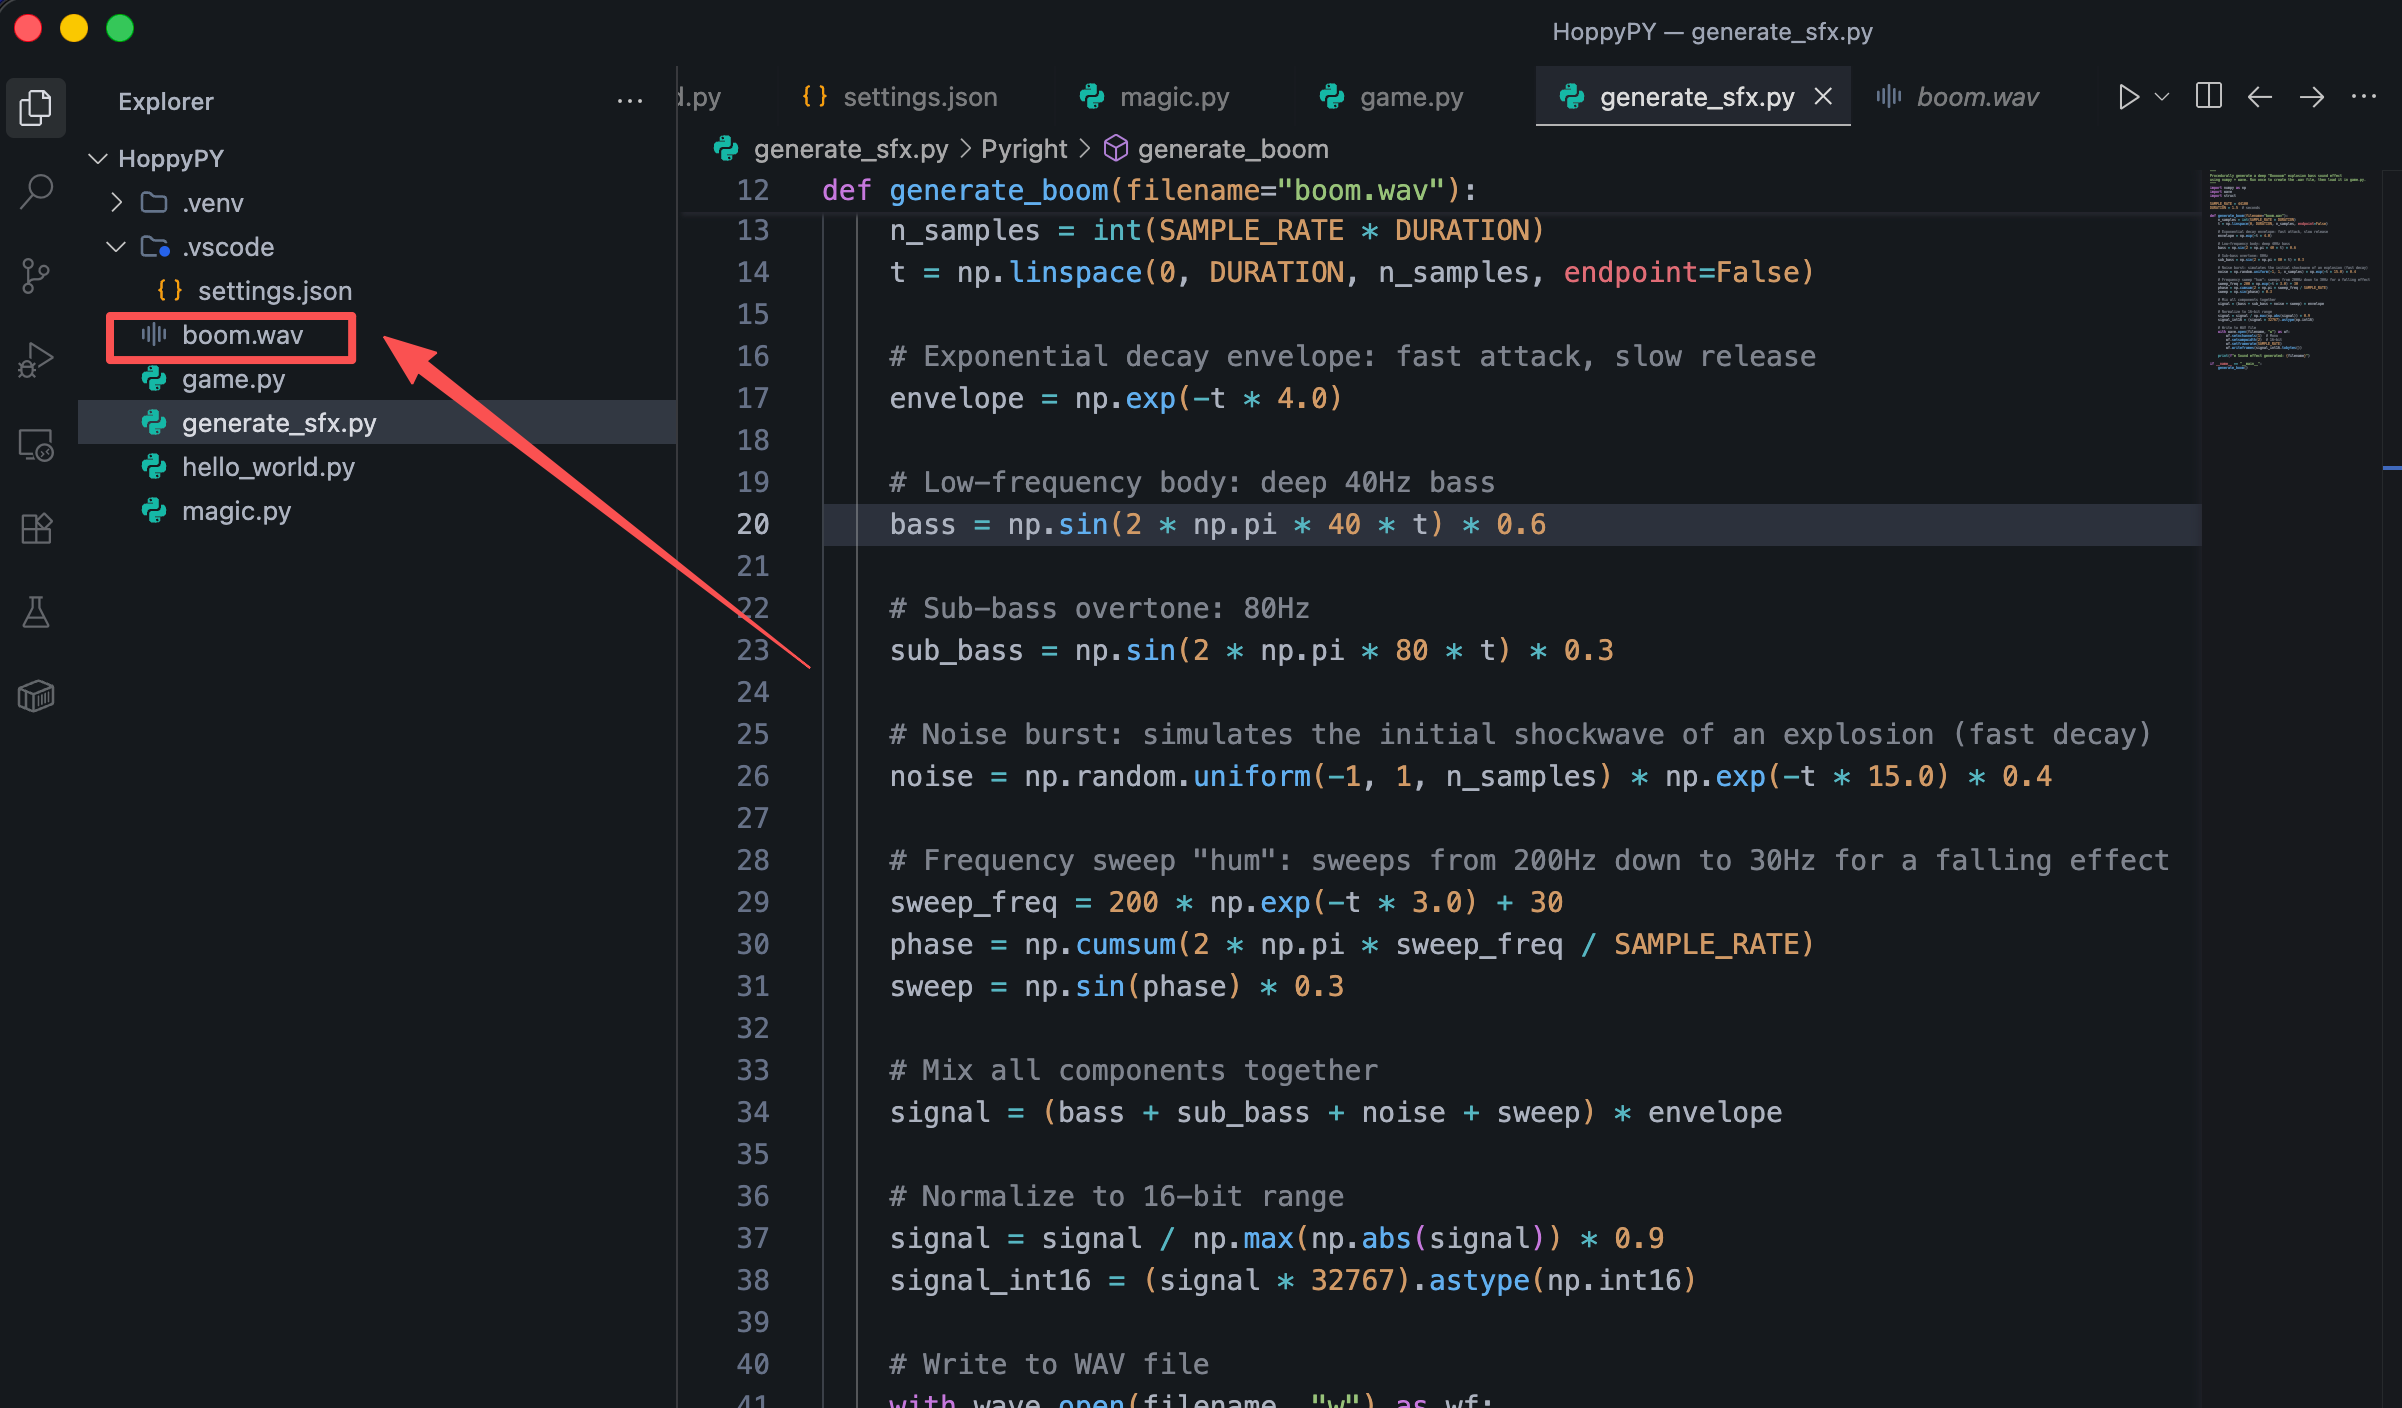
Task: Close the generate_sfx.py tab
Action: click(x=1823, y=96)
